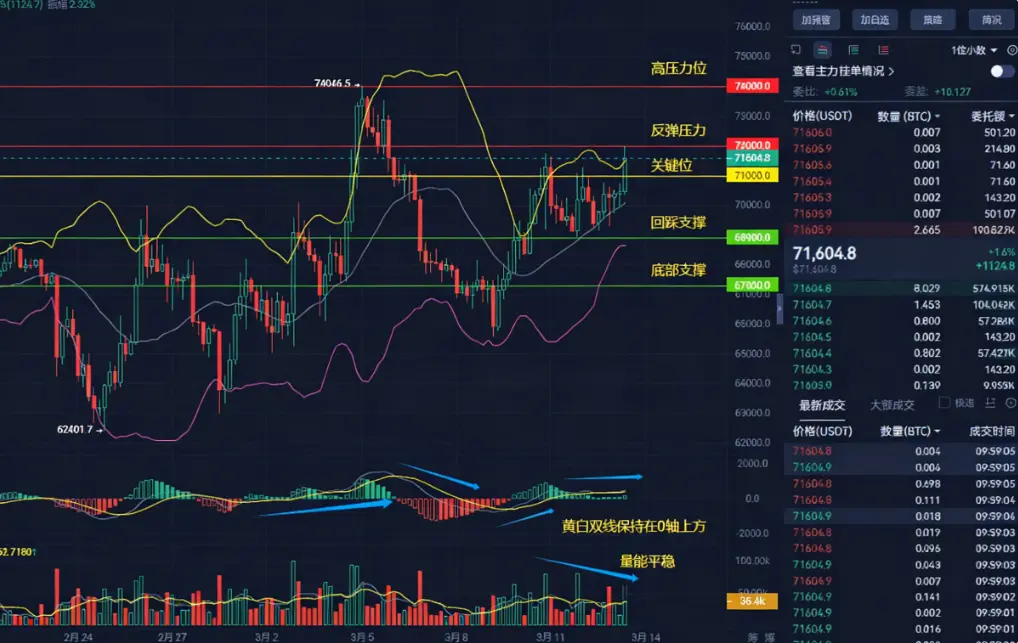1018x643 pixels.
Task: Select sell-orders-only order book view icon
Action: [884, 50]
